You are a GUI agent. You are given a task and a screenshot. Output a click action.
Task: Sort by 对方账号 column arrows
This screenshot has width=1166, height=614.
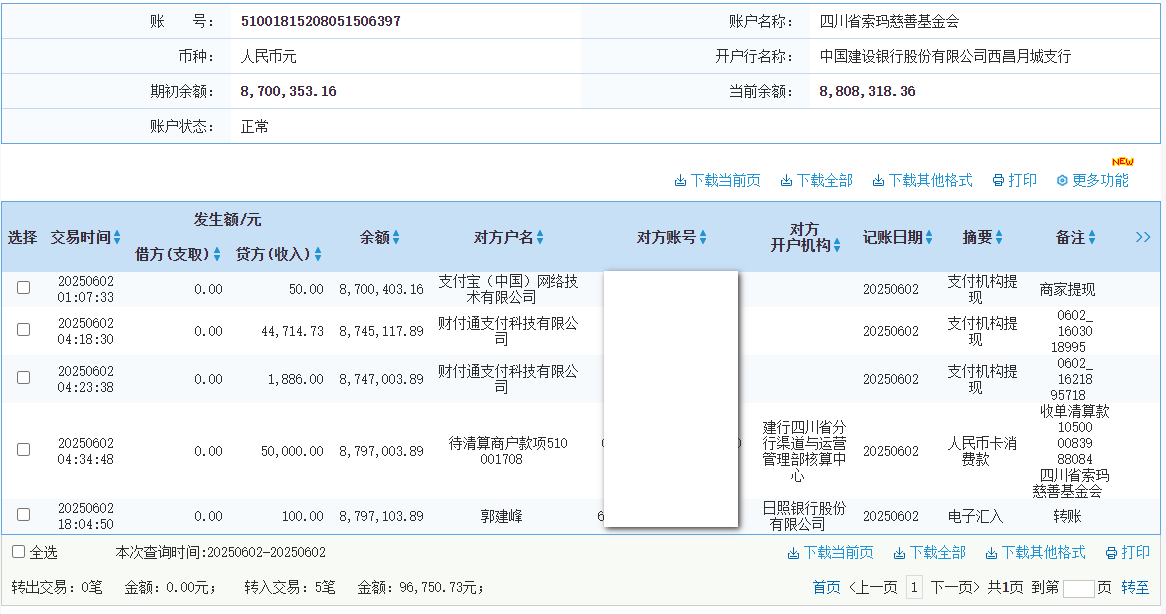(703, 237)
